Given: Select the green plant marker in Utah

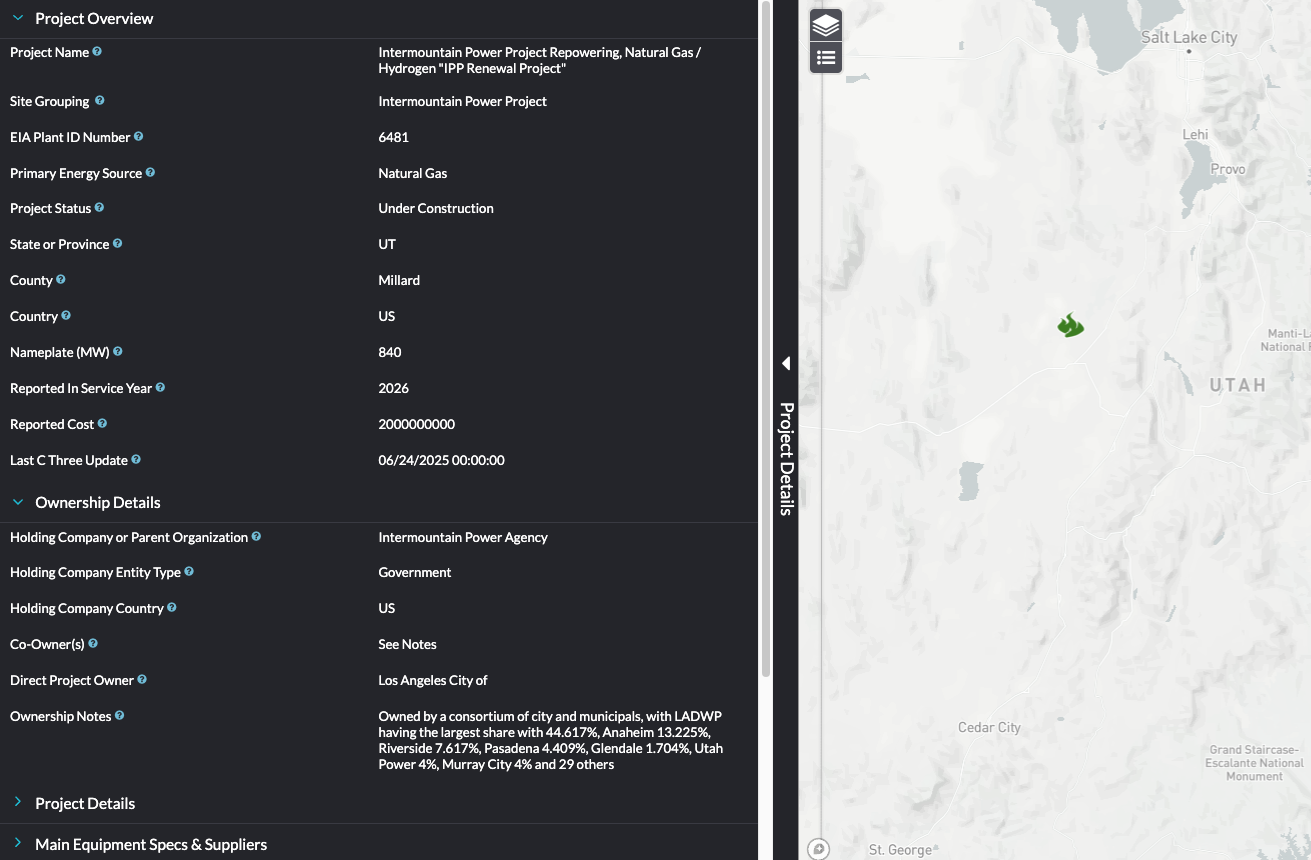Looking at the screenshot, I should 1070,324.
